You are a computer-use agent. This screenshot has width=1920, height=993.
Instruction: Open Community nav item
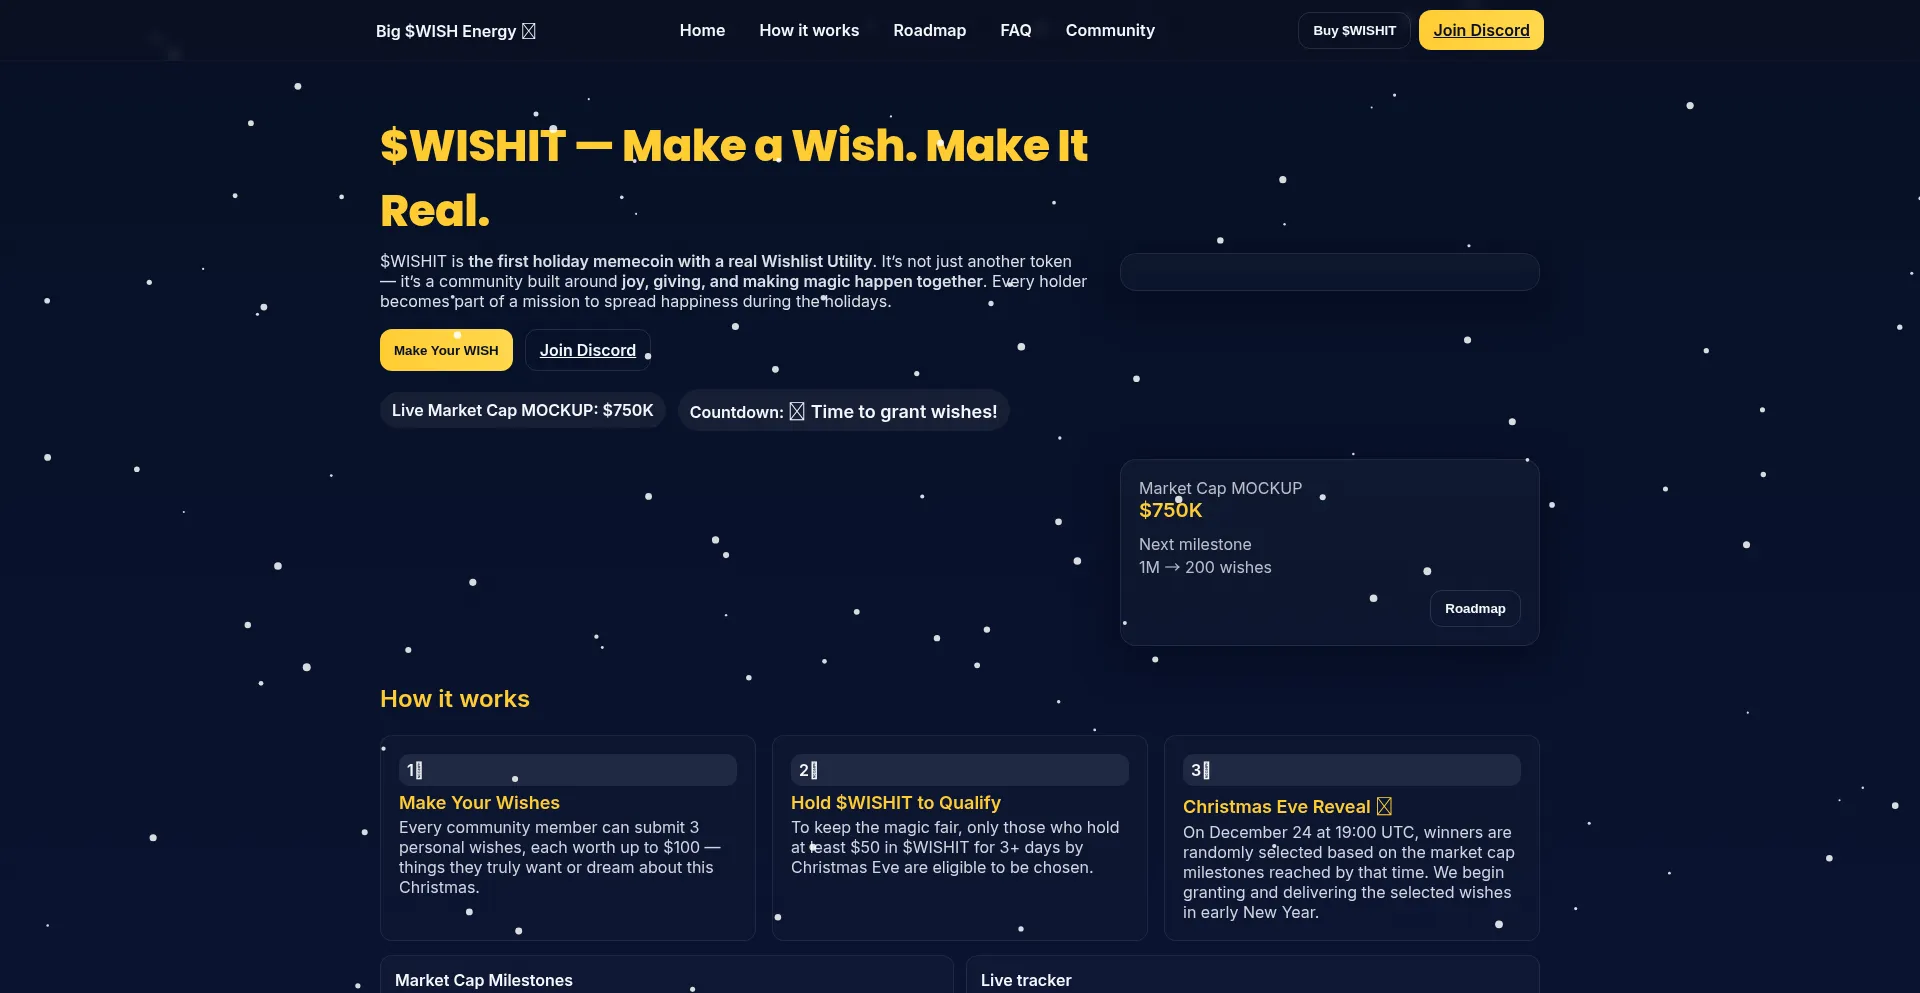pos(1110,30)
